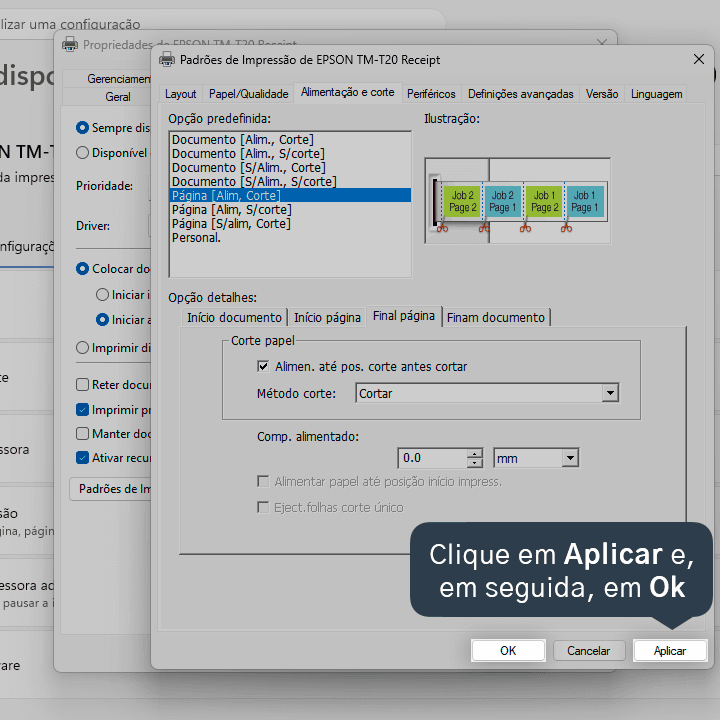The height and width of the screenshot is (720, 720).
Task: Open Gerenciamento tab in Propriedades window
Action: (107, 79)
